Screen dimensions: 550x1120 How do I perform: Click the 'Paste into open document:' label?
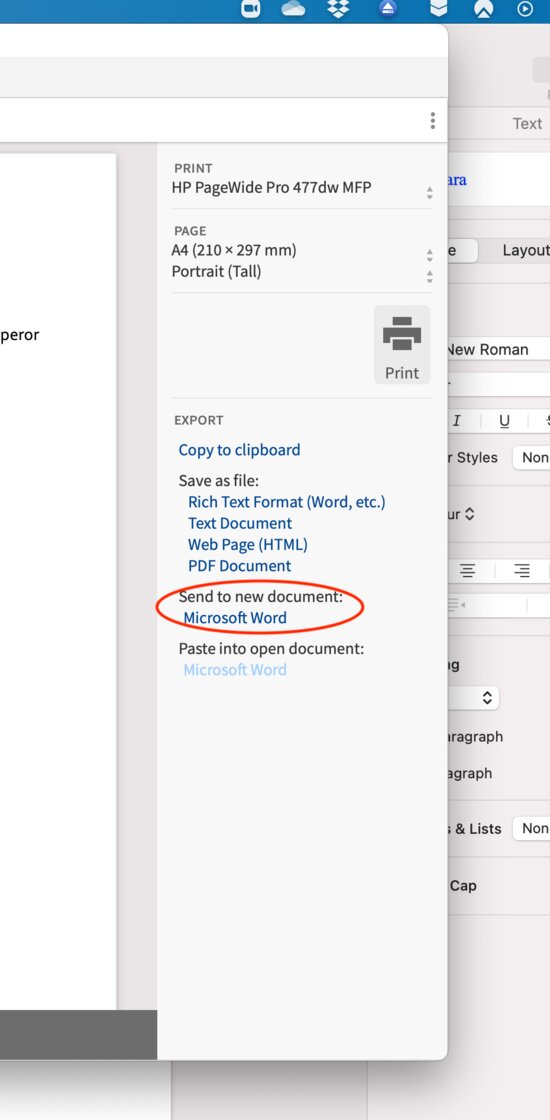coord(271,649)
